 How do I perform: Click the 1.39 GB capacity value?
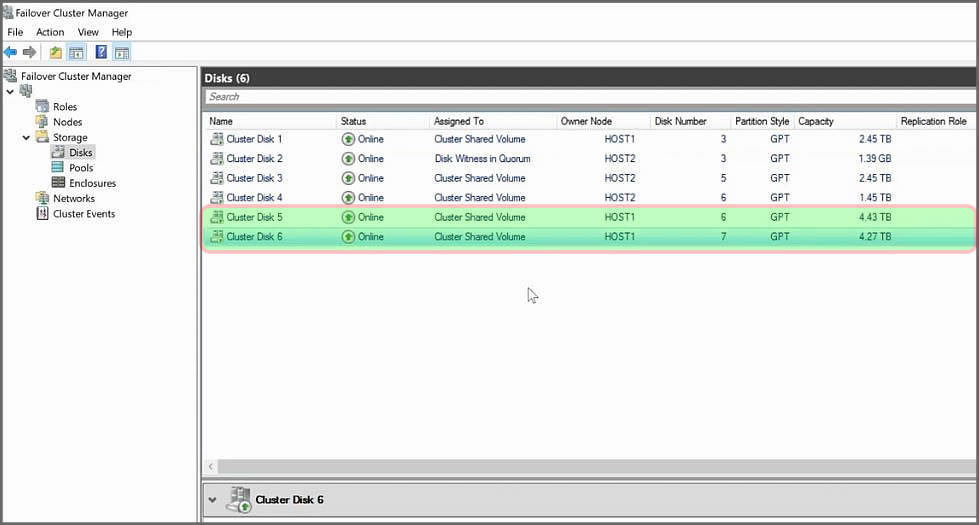[x=875, y=159]
